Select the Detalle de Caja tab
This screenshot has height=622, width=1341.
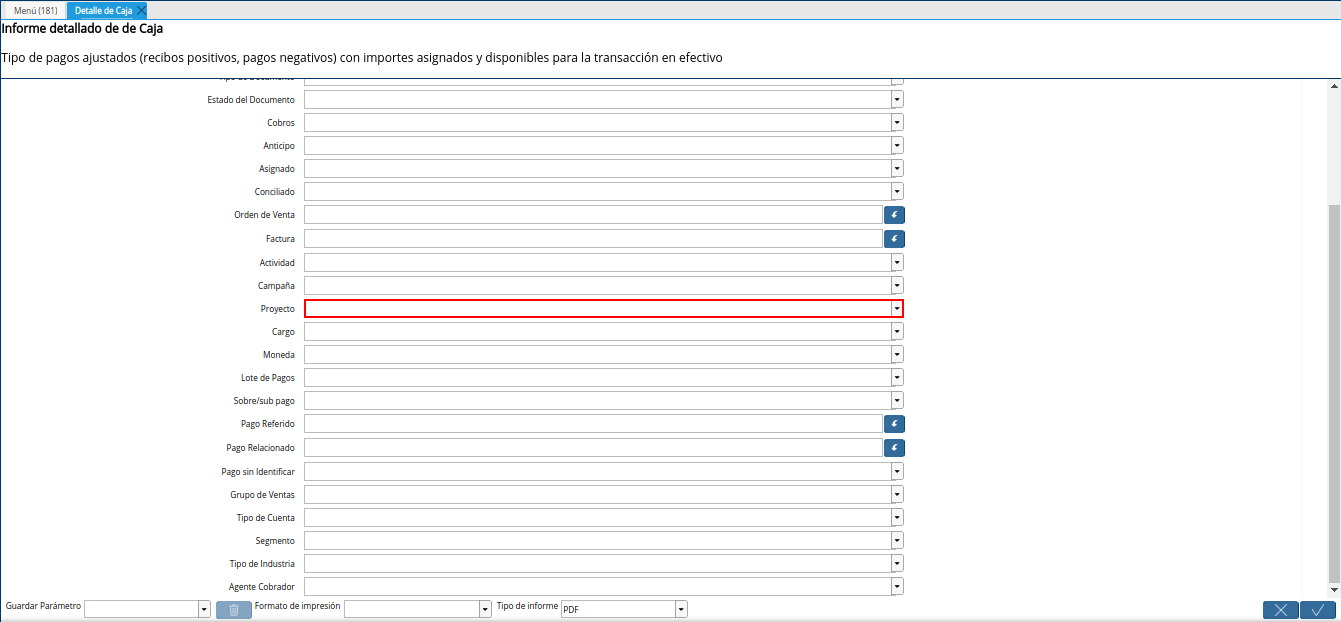coord(100,10)
